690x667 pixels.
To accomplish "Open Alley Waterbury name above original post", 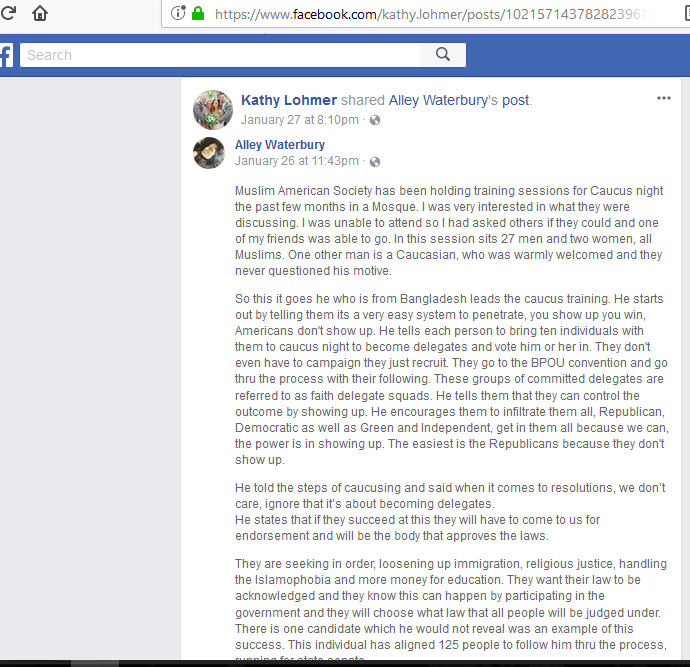I will (x=280, y=145).
